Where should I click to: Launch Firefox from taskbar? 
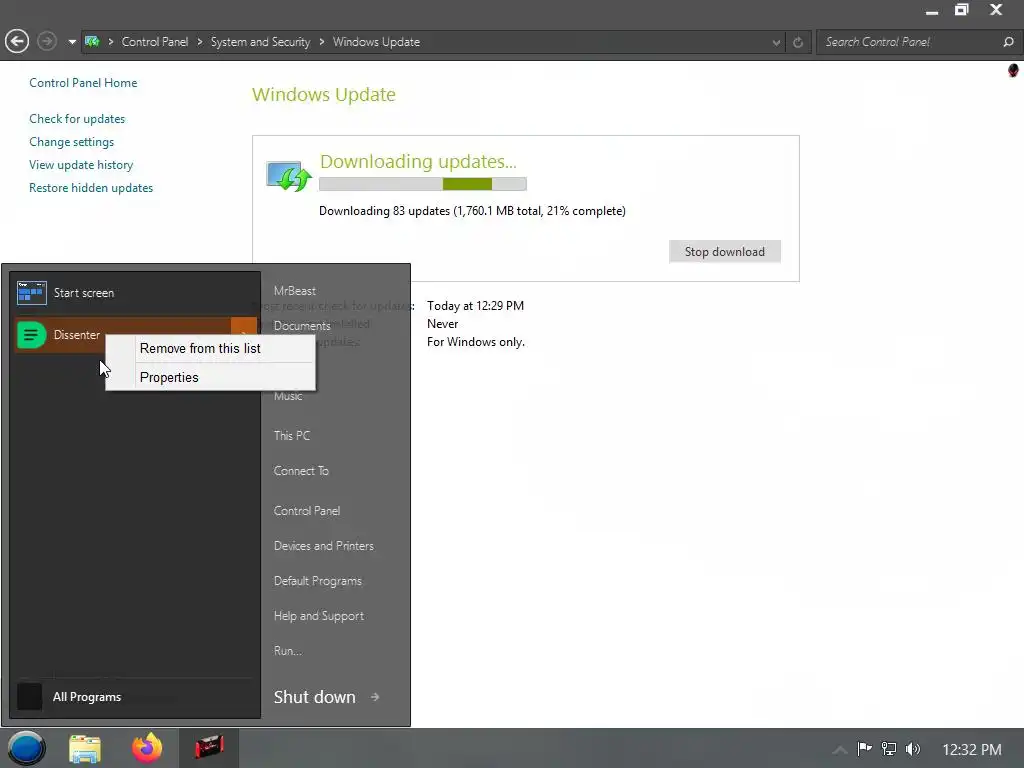coord(147,748)
